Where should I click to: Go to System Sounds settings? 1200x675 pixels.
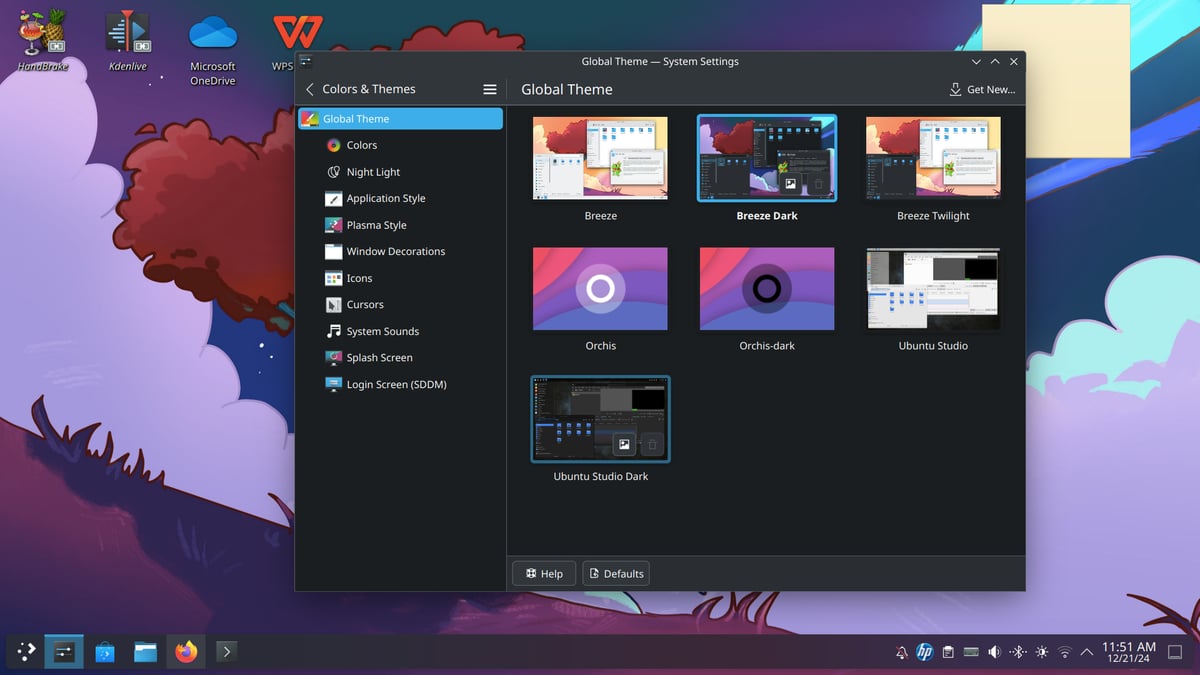382,331
